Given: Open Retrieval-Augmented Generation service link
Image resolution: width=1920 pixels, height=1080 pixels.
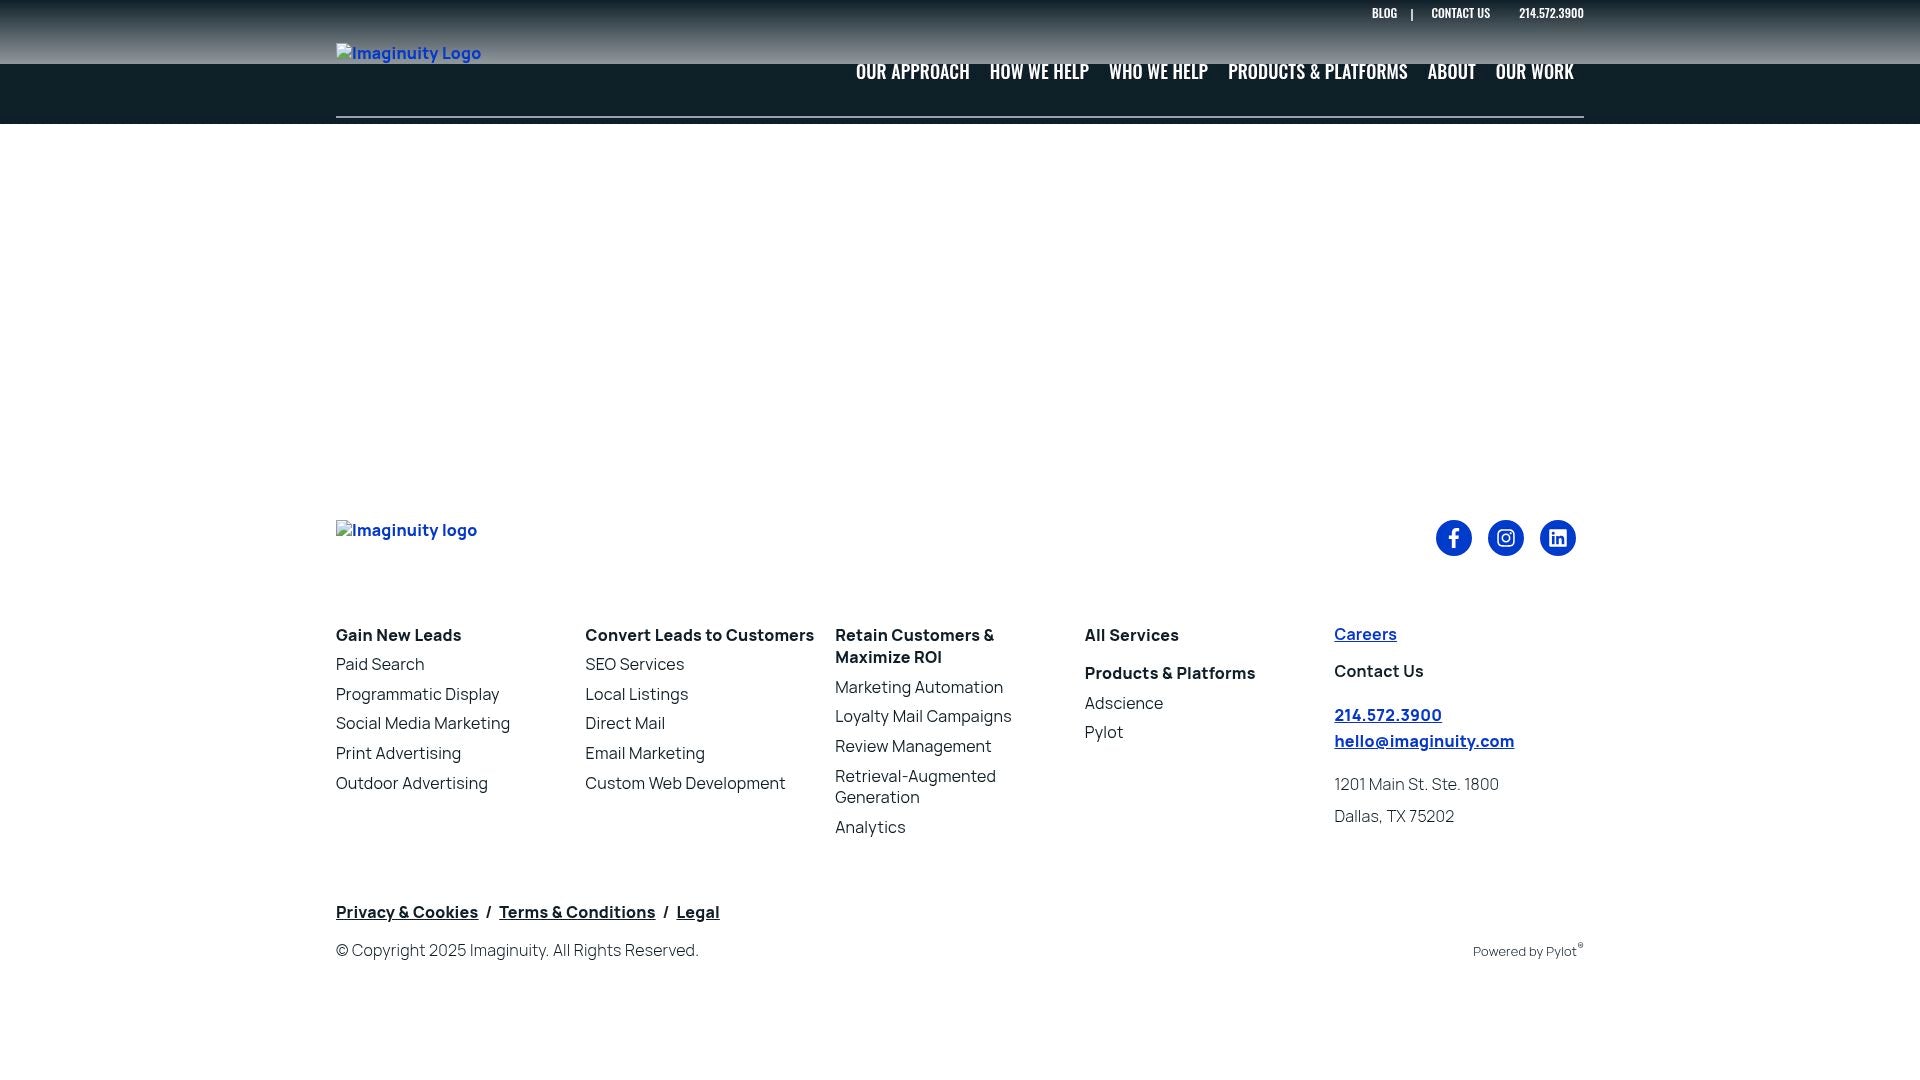Looking at the screenshot, I should 915,786.
